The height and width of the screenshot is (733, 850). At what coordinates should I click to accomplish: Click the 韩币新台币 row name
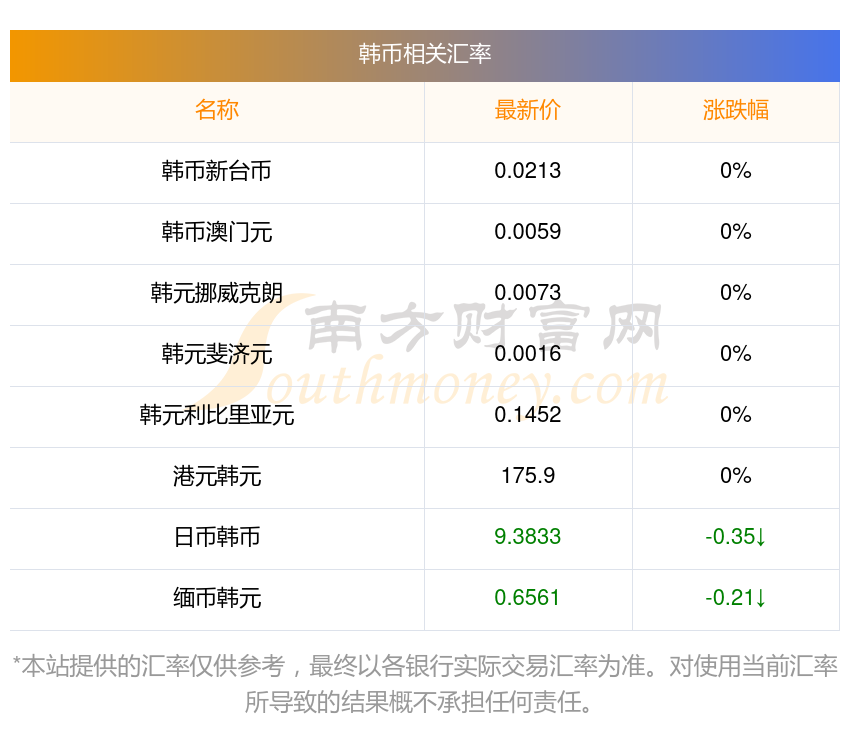click(x=217, y=171)
